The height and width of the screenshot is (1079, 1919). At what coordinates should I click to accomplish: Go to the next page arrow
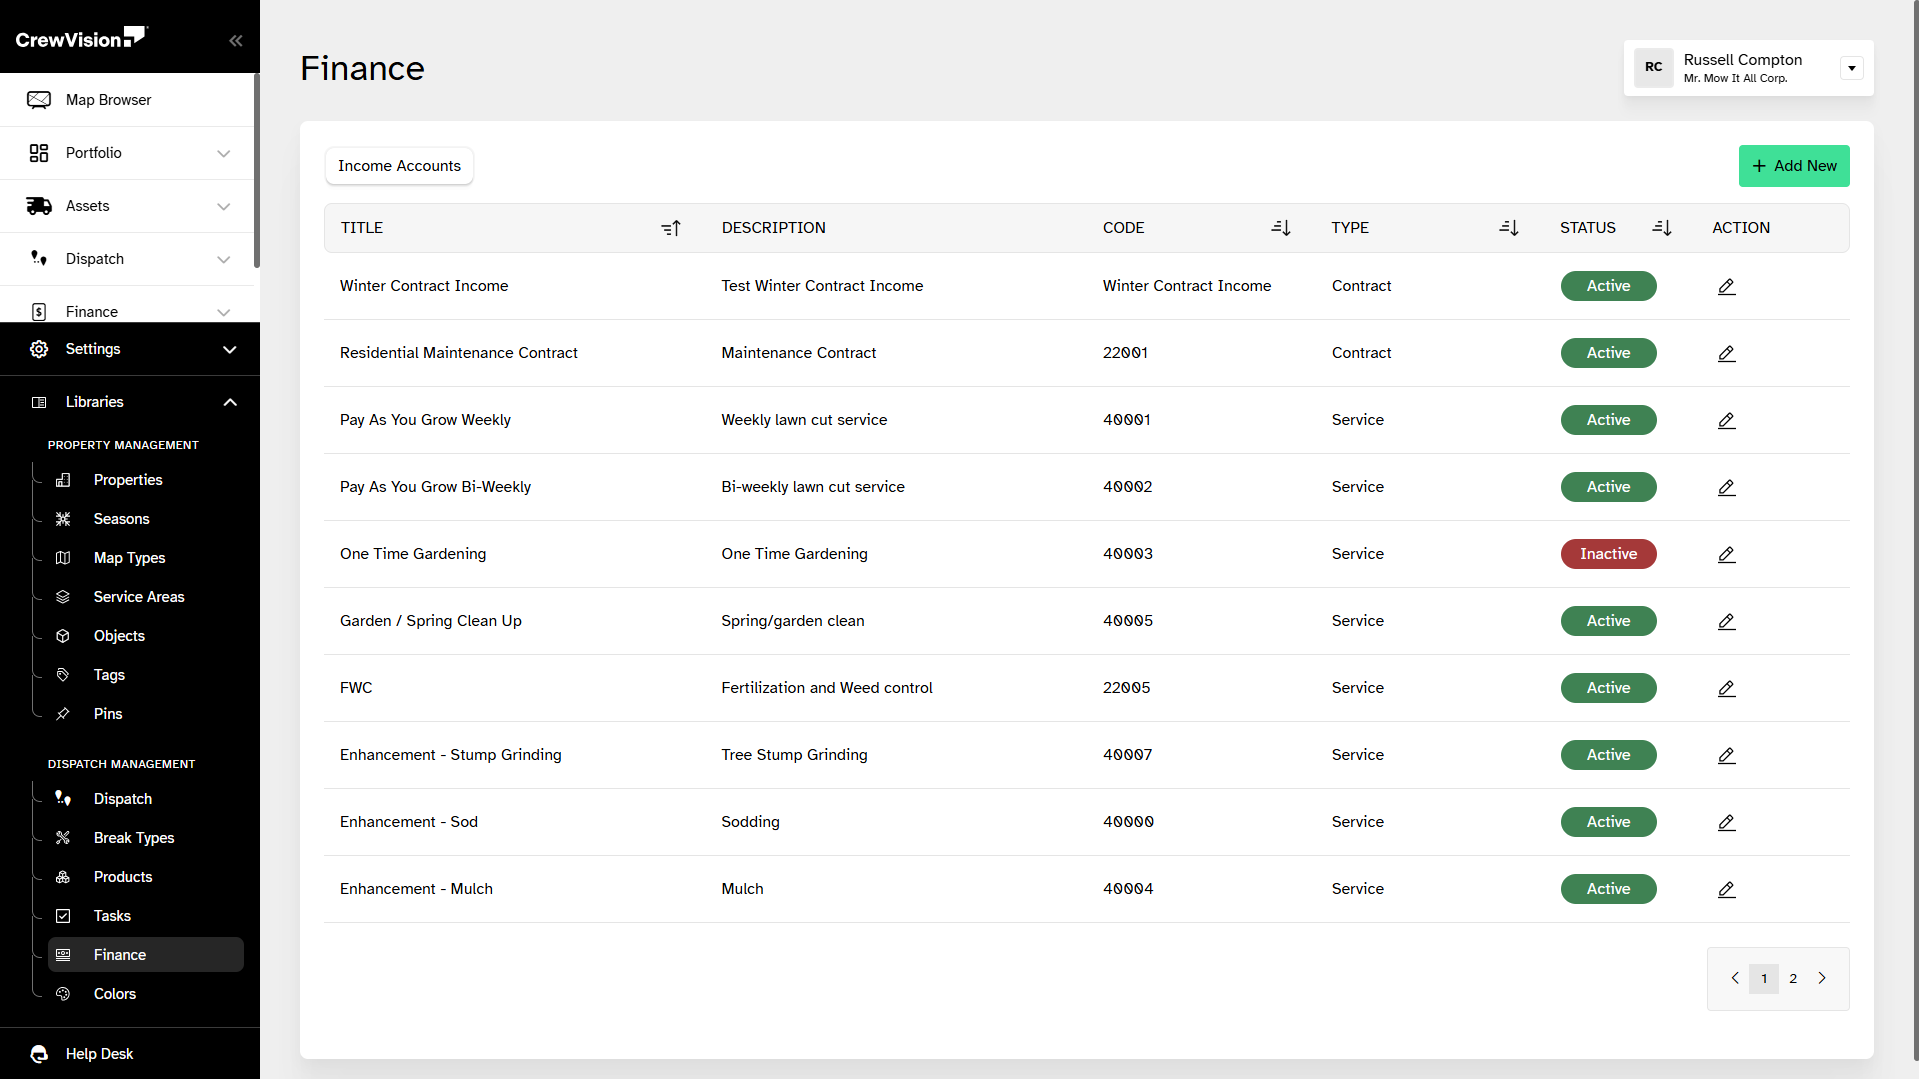1822,978
